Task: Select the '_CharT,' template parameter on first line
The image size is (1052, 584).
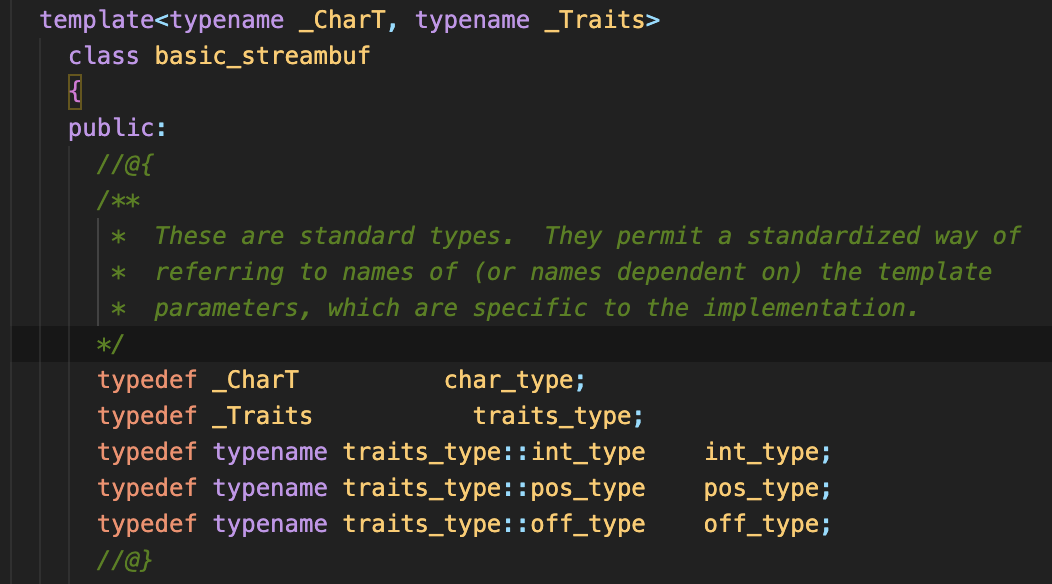Action: point(348,20)
